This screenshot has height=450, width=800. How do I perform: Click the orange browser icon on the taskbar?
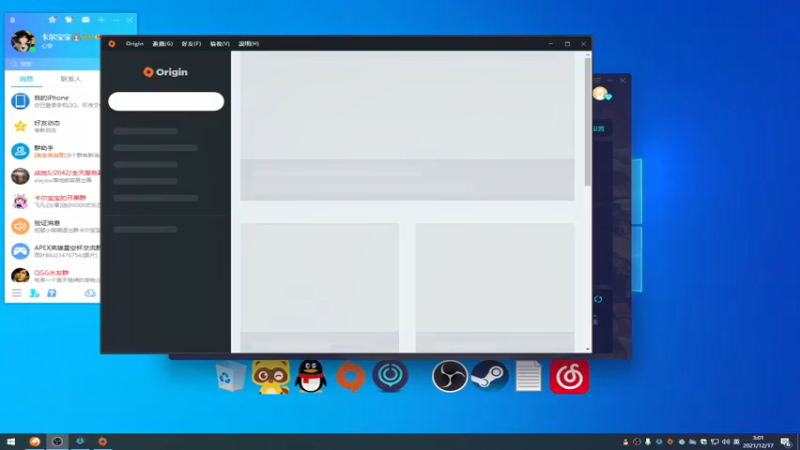click(x=34, y=442)
